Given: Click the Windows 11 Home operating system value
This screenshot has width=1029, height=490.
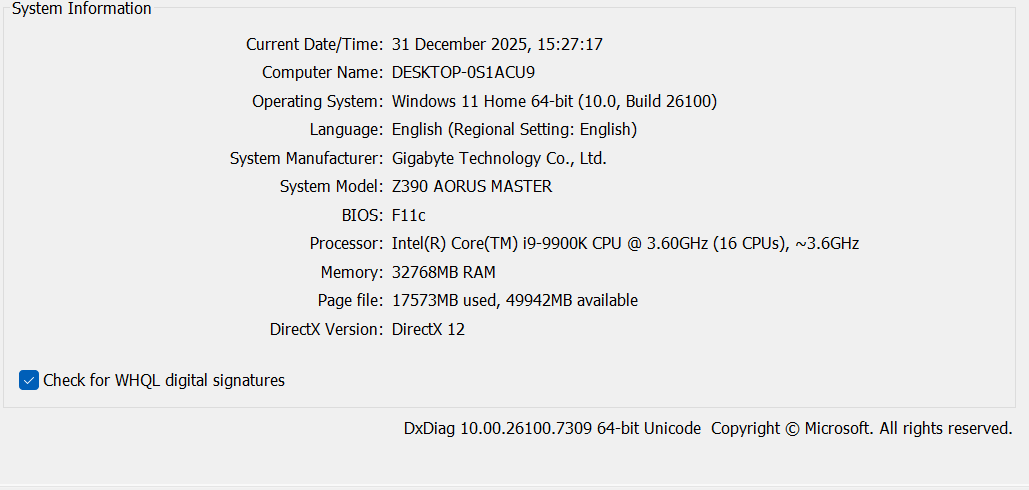Looking at the screenshot, I should 554,101.
